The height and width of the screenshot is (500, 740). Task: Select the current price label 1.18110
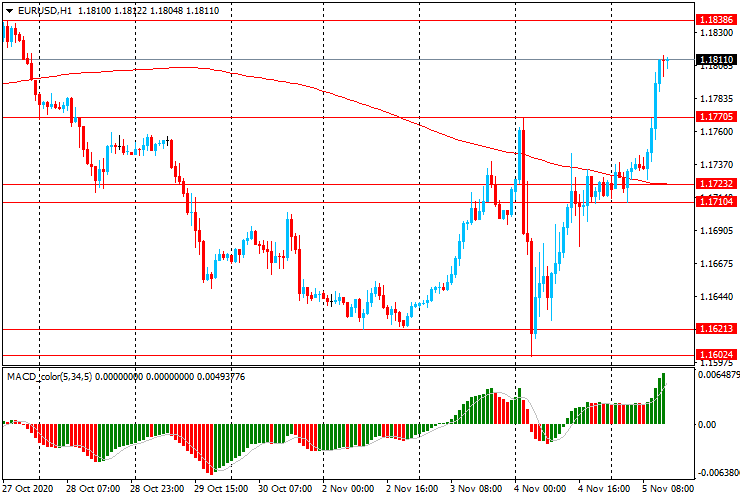coord(716,59)
